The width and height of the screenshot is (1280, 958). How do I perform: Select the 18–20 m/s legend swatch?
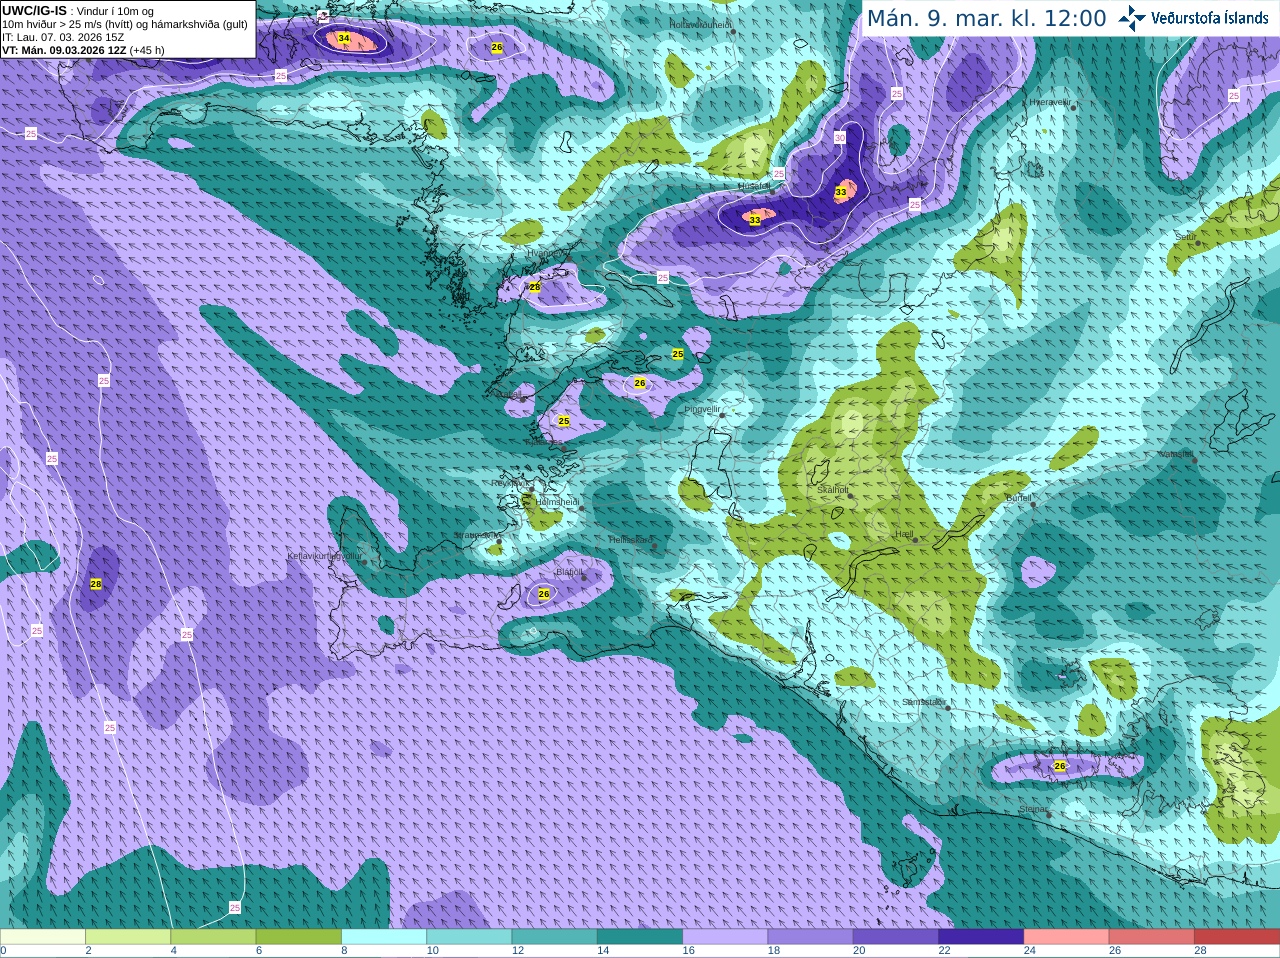(811, 937)
